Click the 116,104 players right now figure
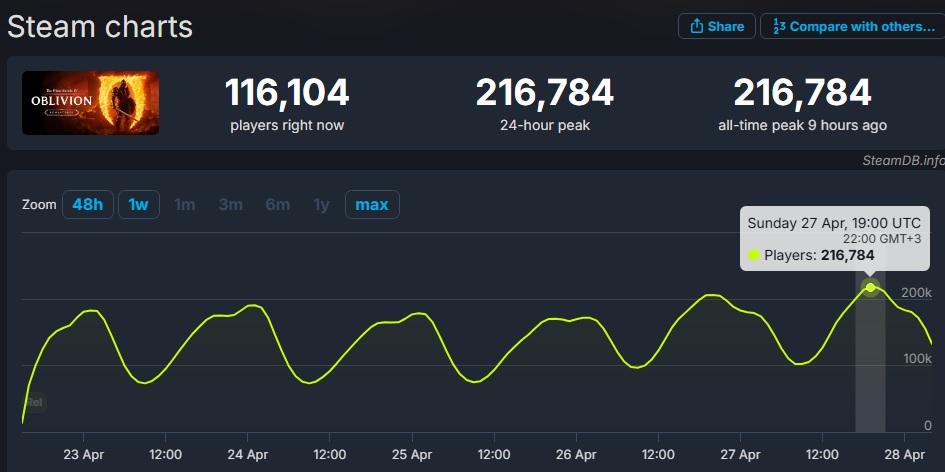 point(287,93)
